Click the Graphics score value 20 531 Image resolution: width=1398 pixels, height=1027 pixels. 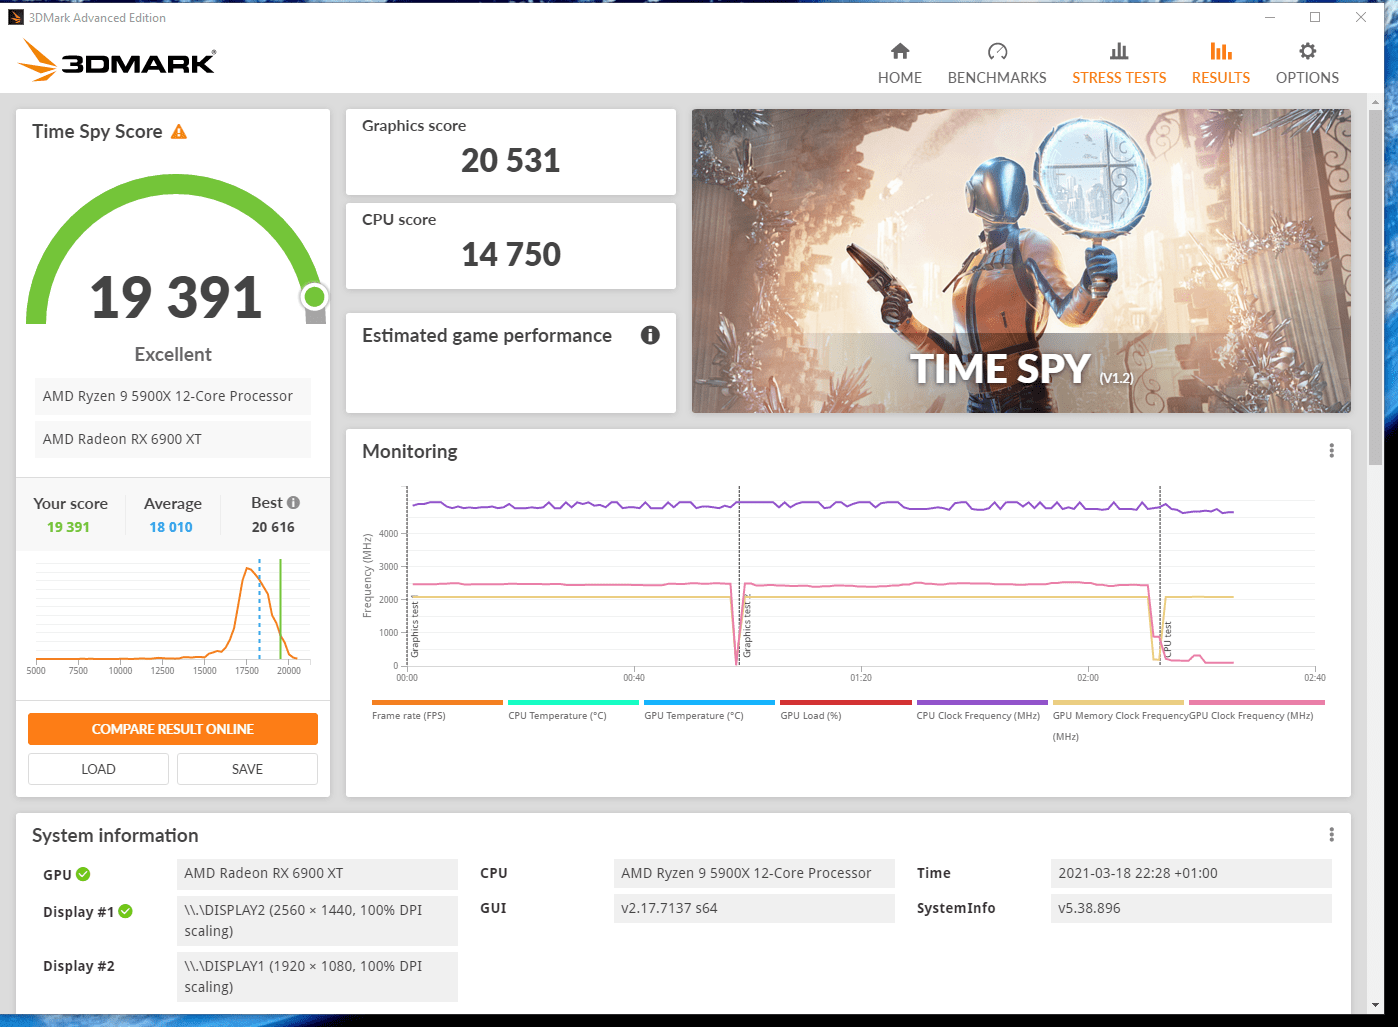tap(510, 160)
